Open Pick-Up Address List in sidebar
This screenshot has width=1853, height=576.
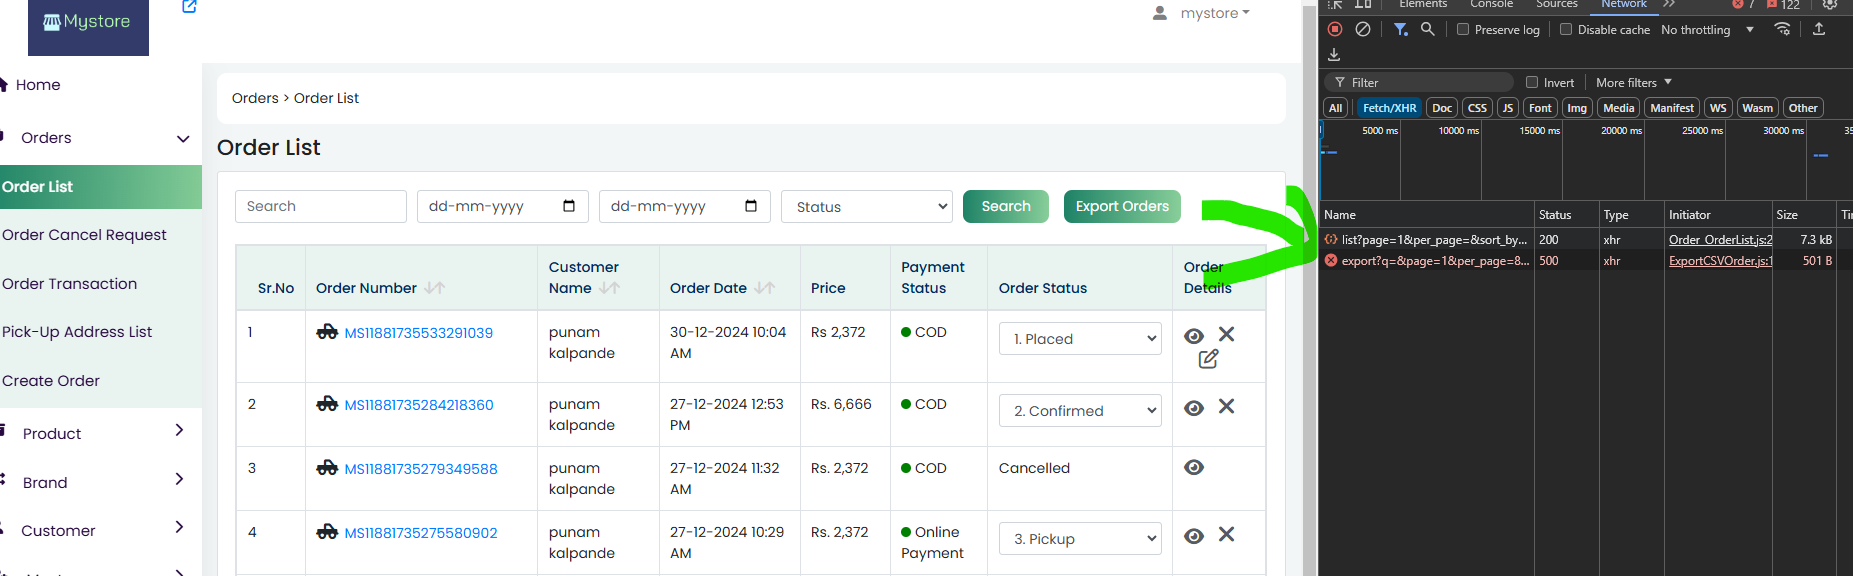(x=77, y=331)
